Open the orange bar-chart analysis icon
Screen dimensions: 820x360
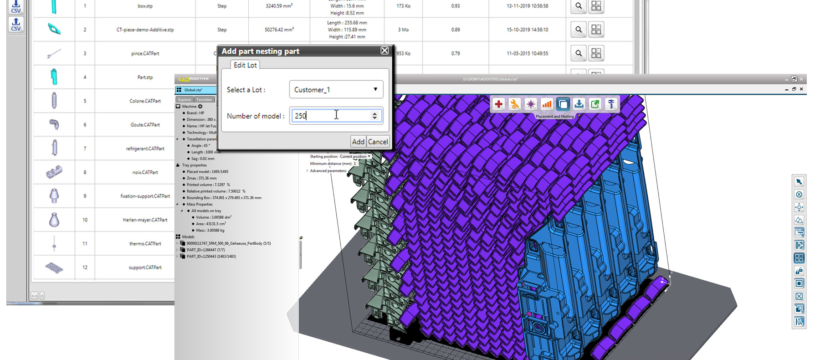coord(546,104)
